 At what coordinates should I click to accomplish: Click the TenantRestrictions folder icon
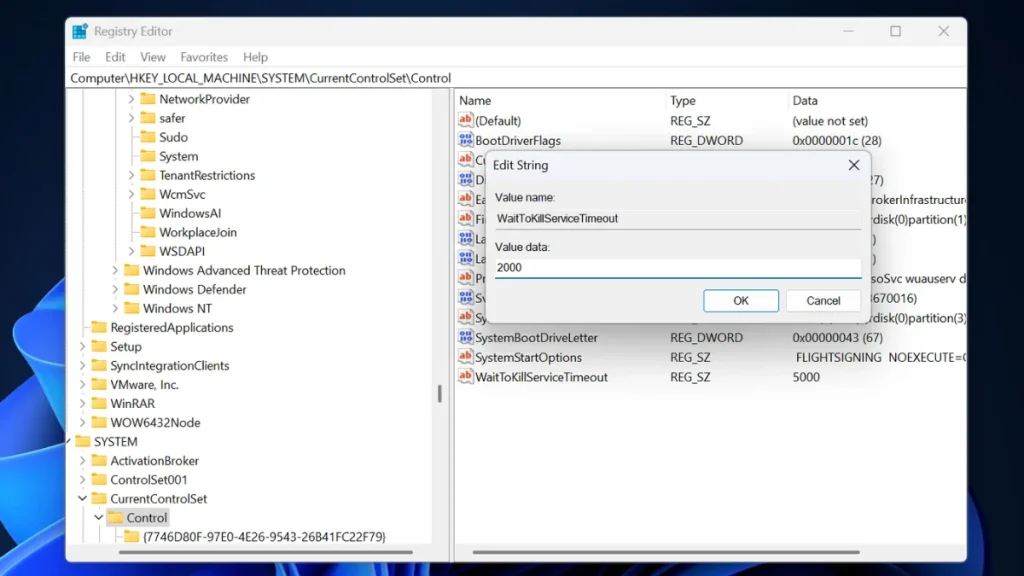pos(148,174)
